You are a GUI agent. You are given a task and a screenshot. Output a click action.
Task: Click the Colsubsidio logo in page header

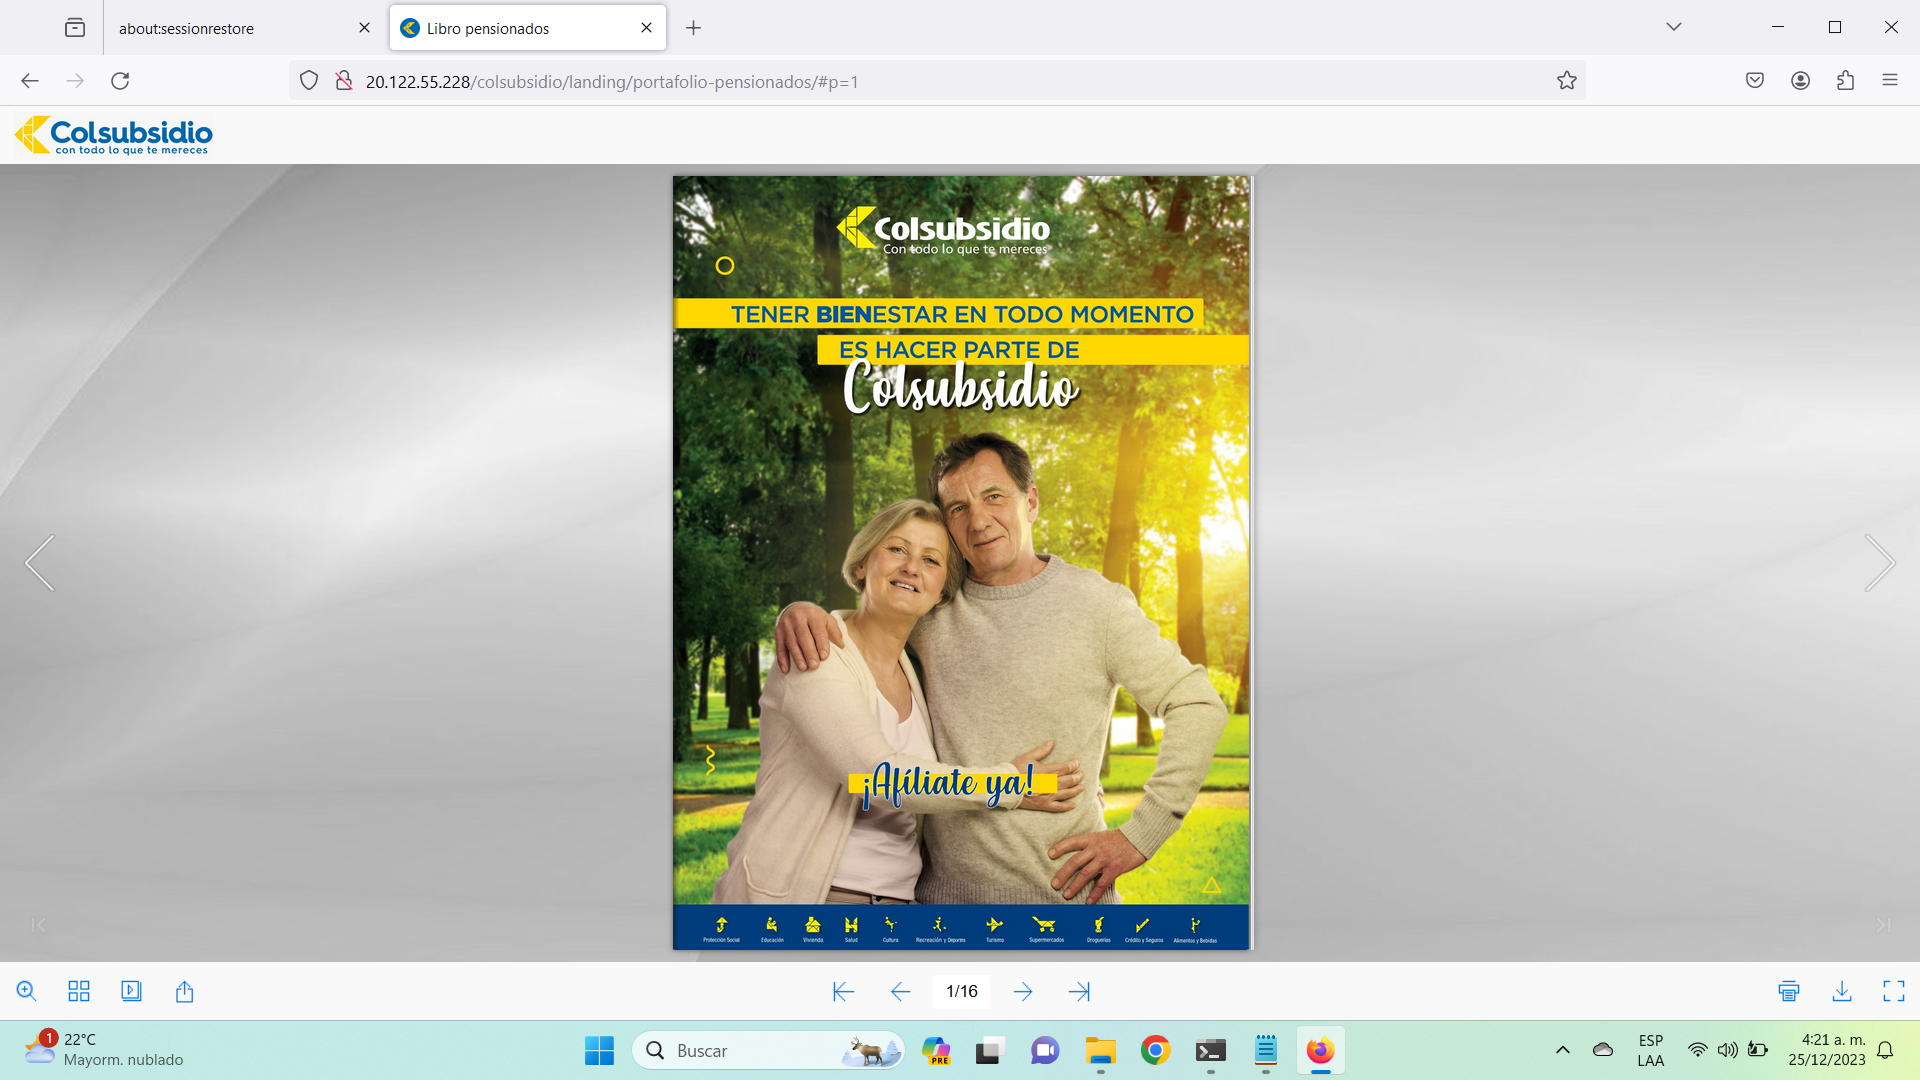click(x=114, y=135)
